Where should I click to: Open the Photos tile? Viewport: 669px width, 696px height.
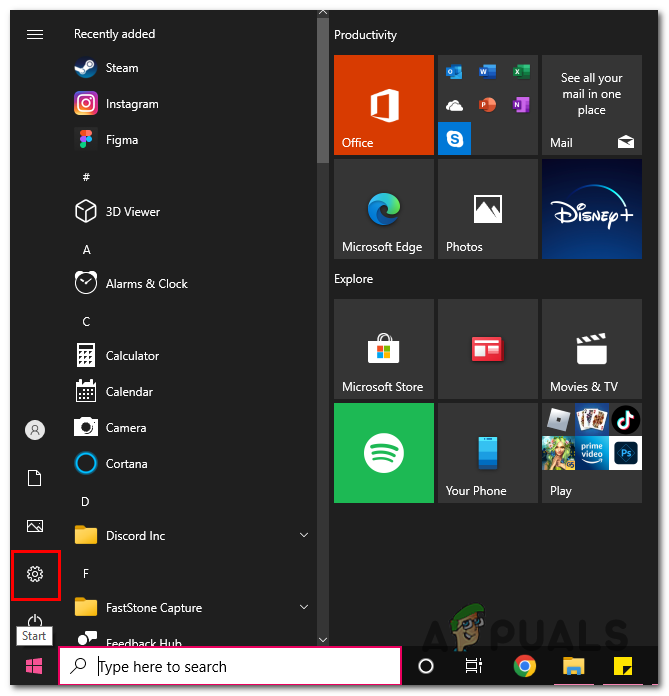pos(487,209)
